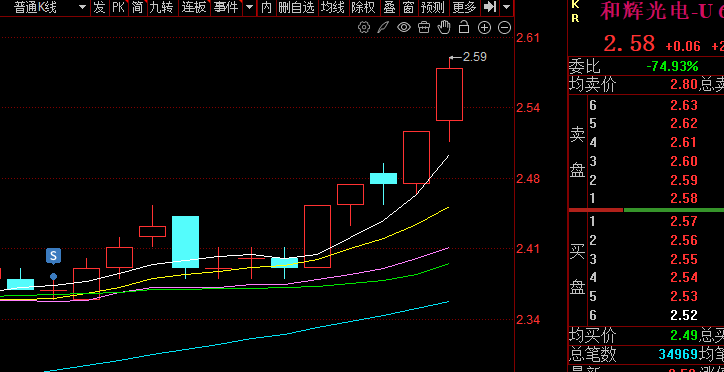Select sell level 2 price 2.59
724x372 pixels.
point(684,180)
